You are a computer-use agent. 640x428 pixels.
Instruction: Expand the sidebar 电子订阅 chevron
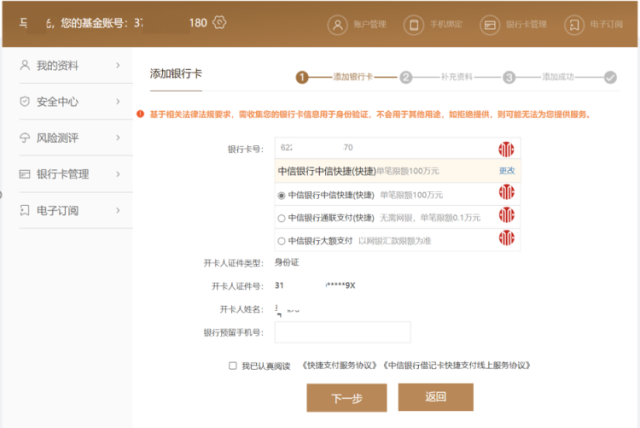pyautogui.click(x=118, y=210)
